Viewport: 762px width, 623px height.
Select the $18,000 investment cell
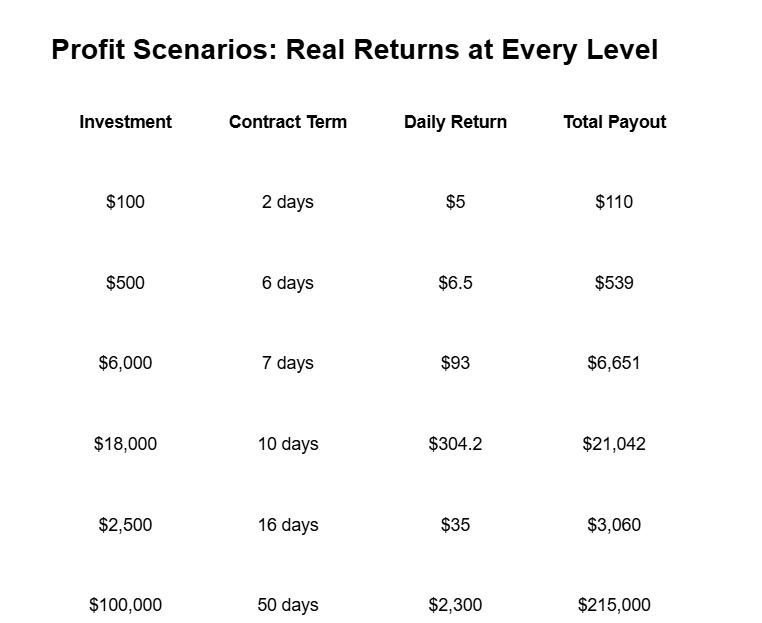click(125, 444)
